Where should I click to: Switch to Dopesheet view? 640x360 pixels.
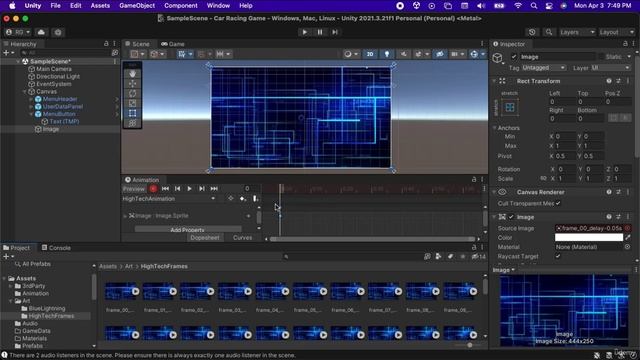(205, 238)
